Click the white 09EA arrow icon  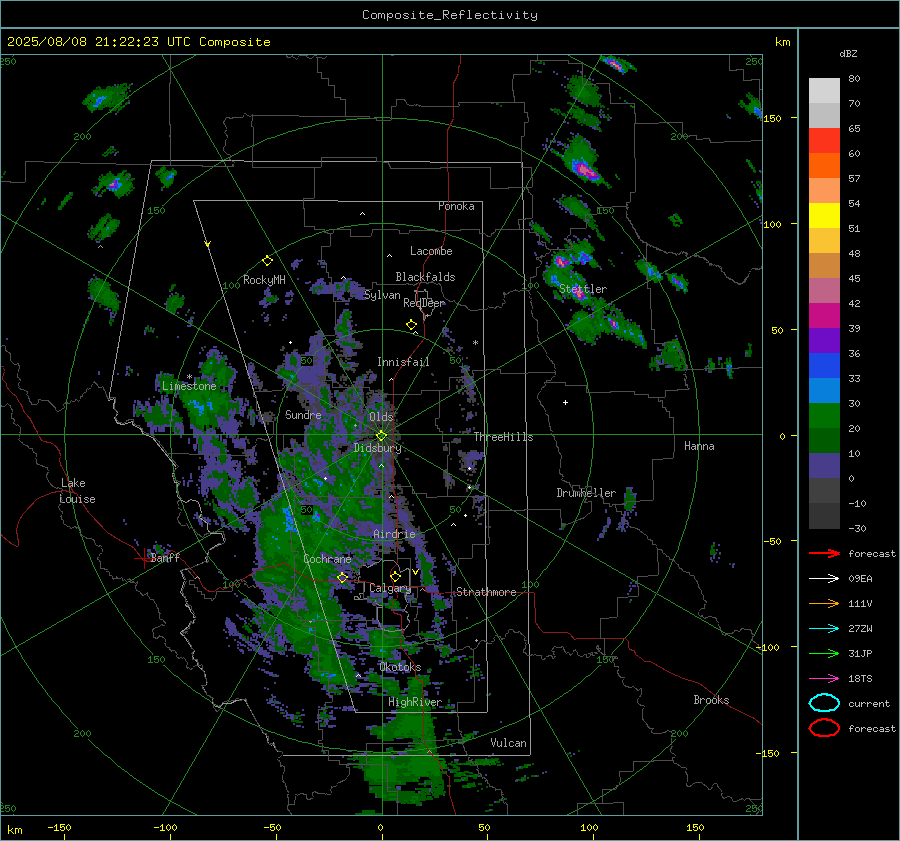(x=824, y=578)
